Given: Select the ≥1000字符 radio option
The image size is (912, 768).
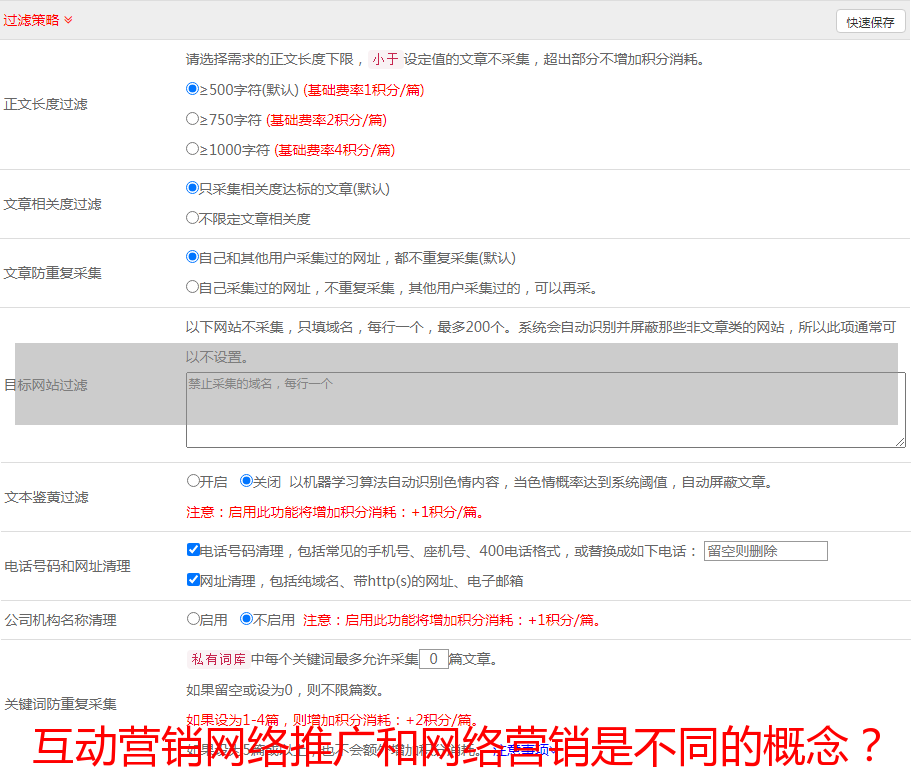Looking at the screenshot, I should coord(193,149).
